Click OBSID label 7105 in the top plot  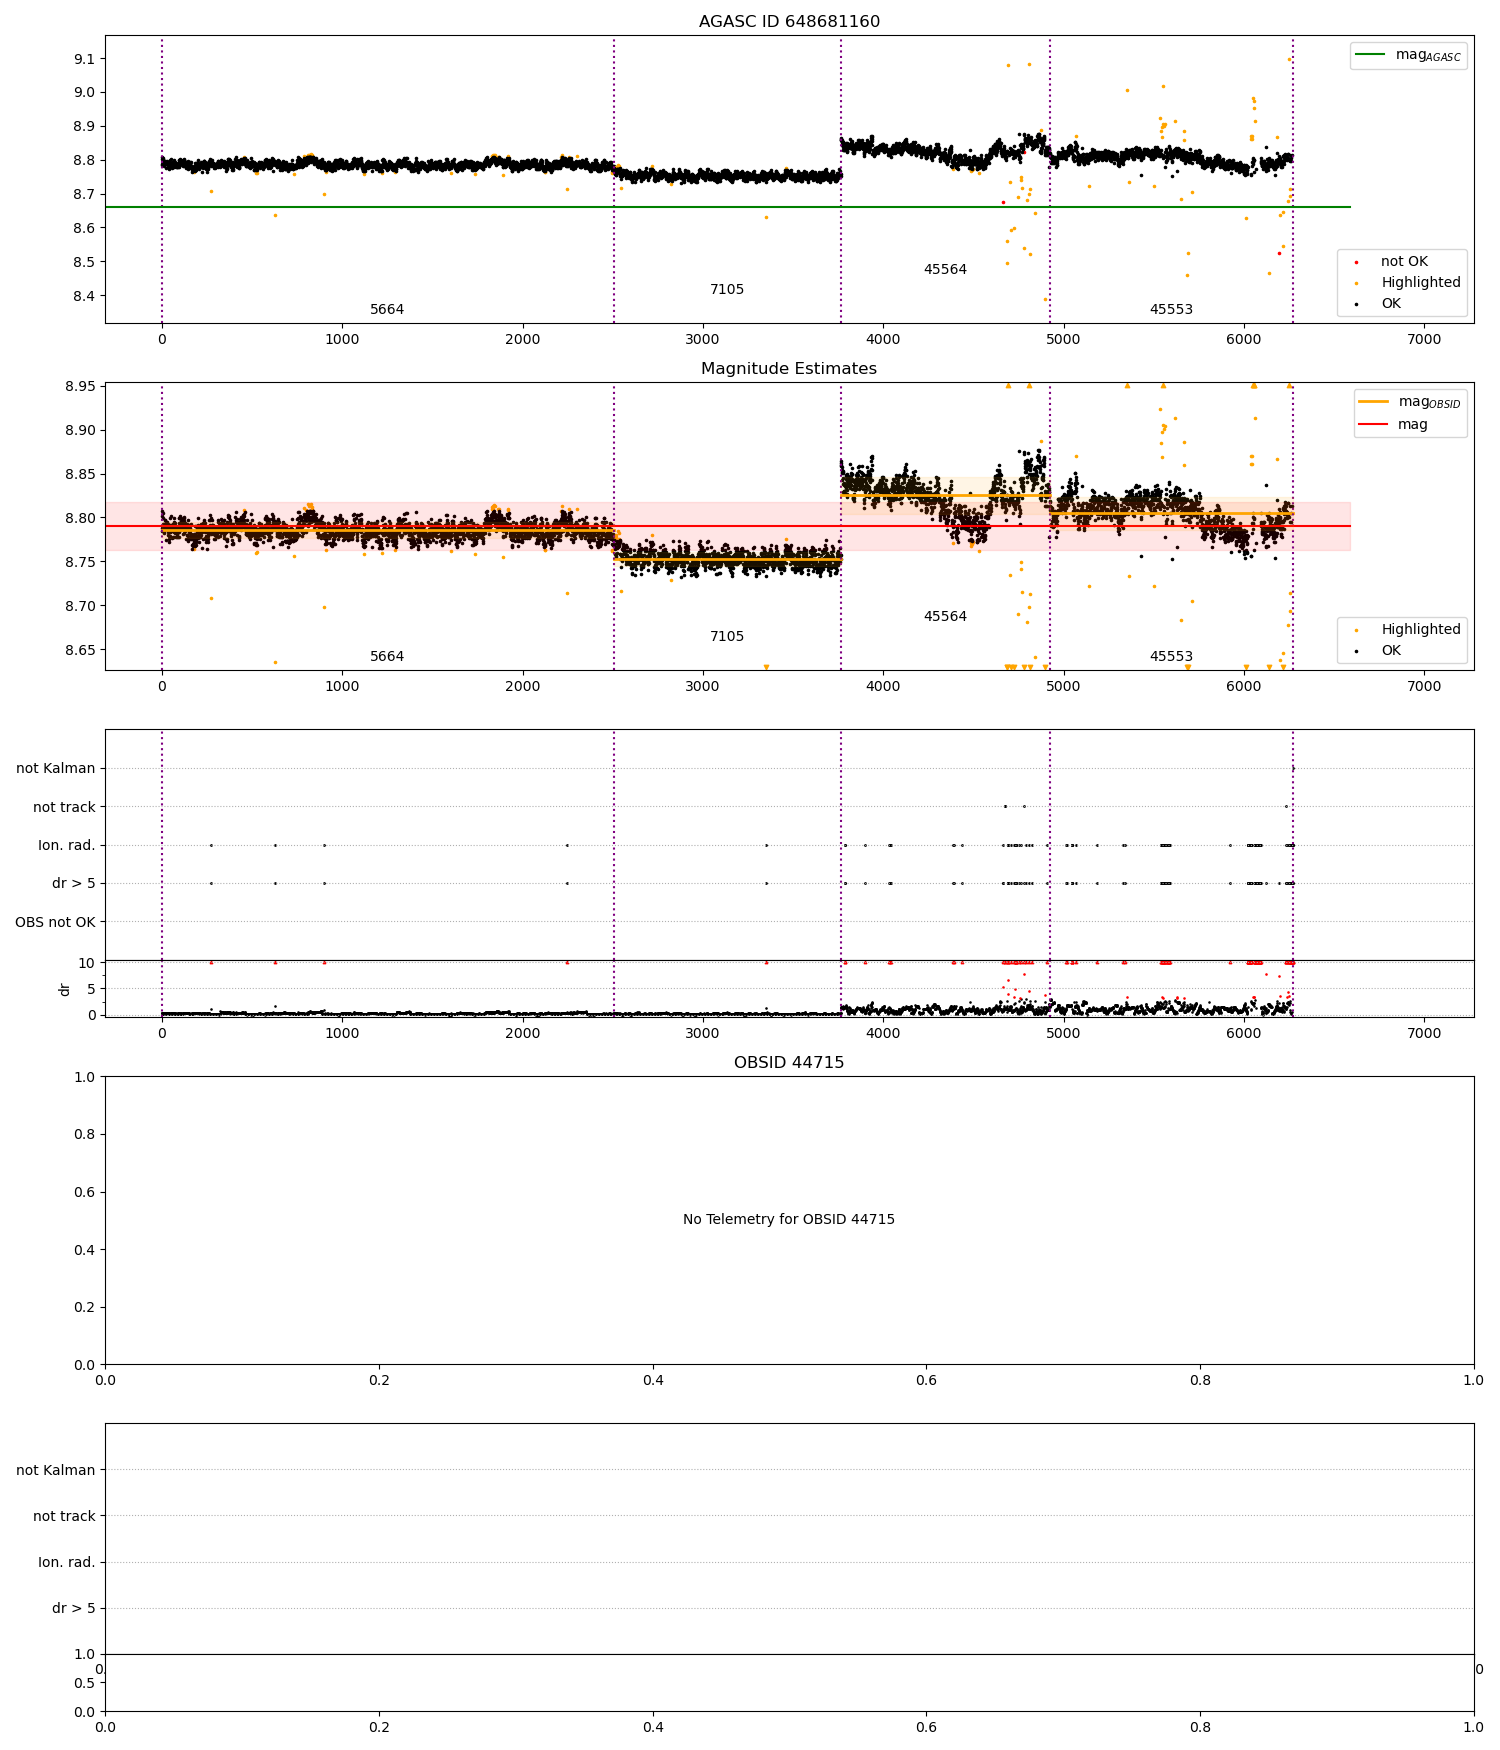tap(727, 290)
